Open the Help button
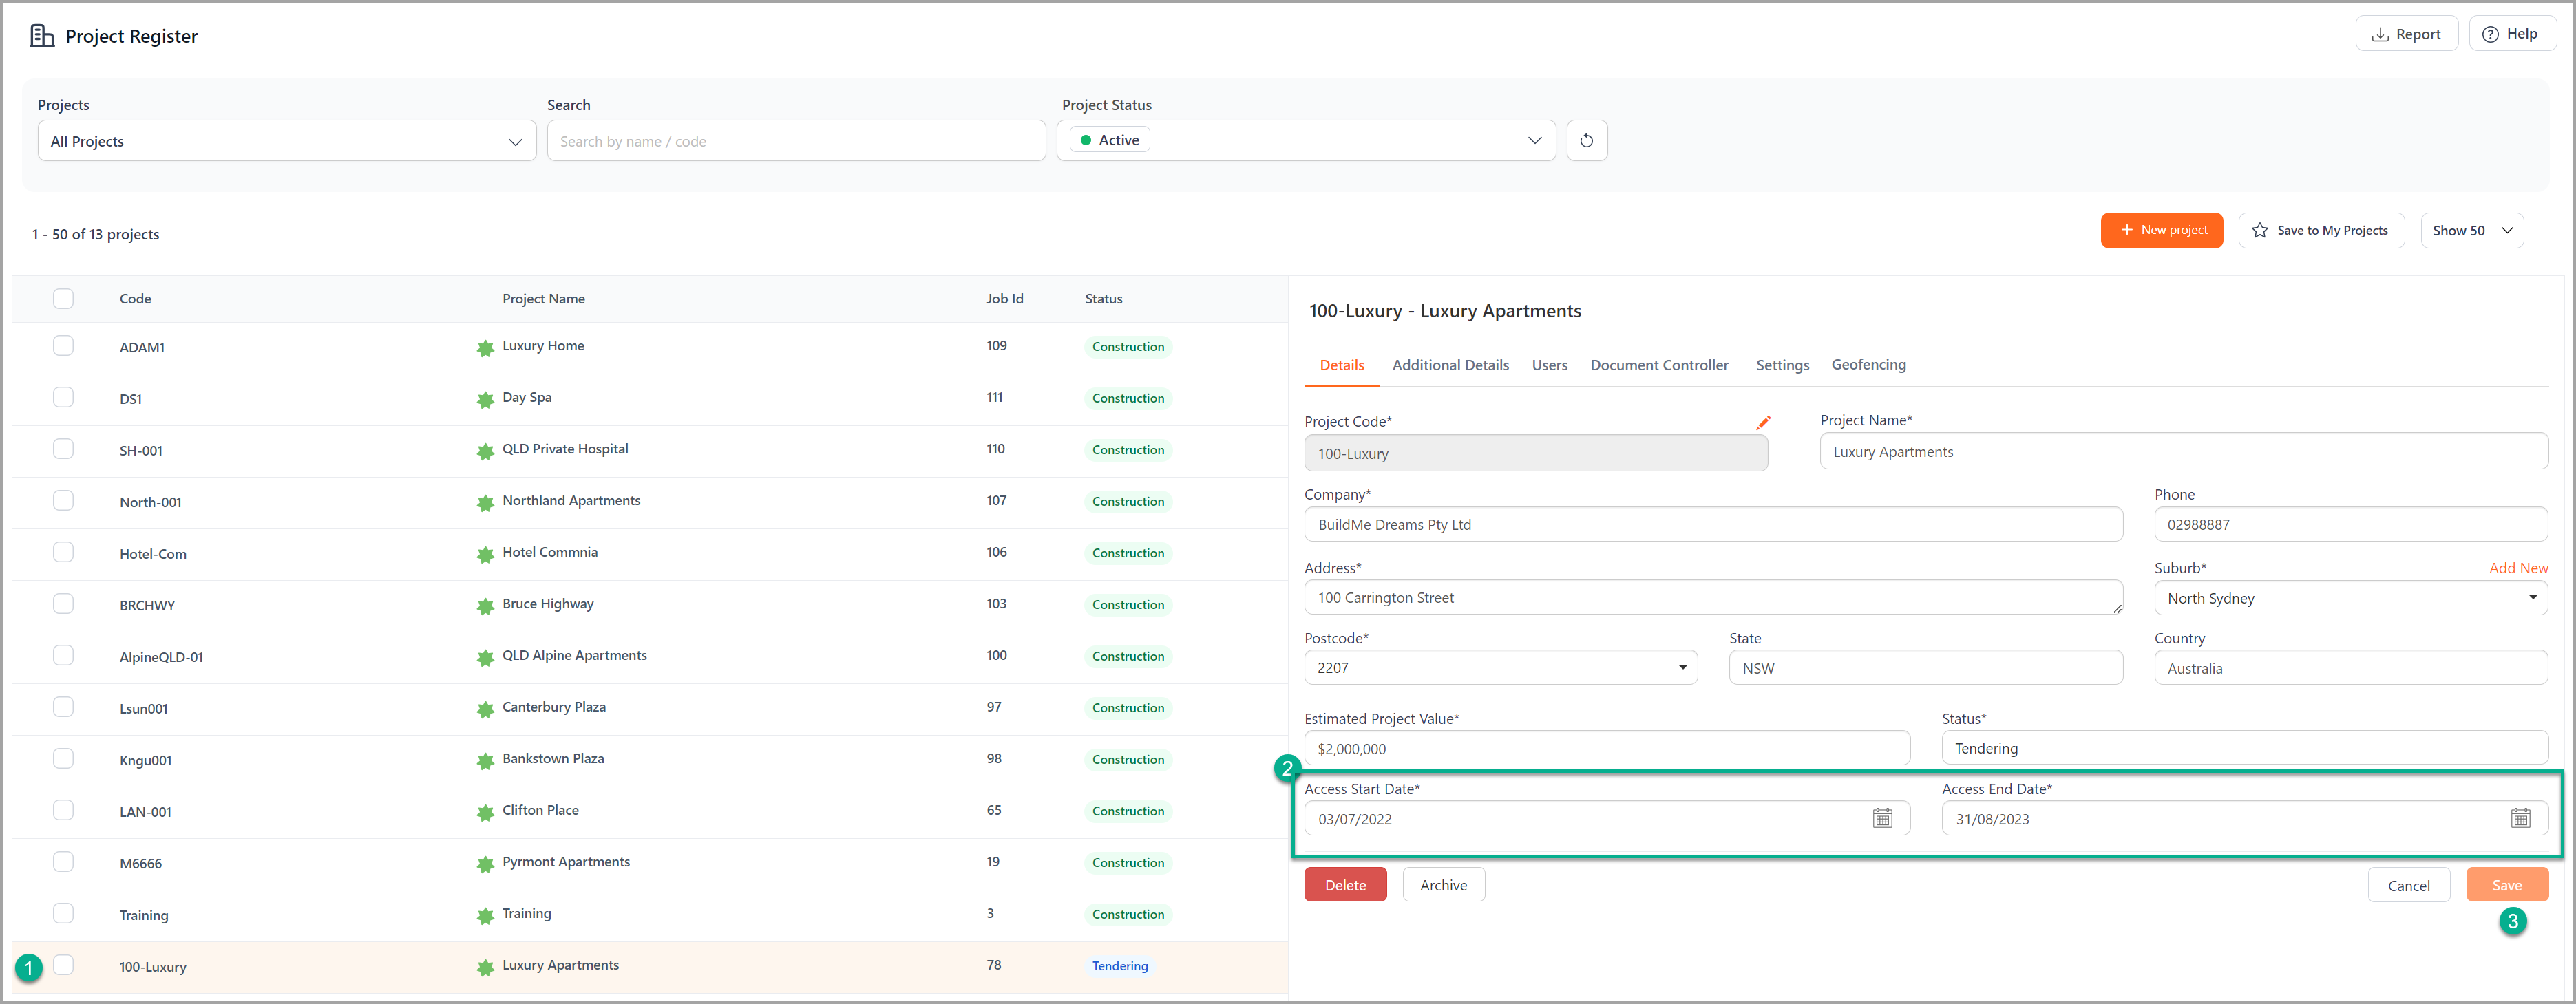Viewport: 2576px width, 1004px height. point(2511,34)
